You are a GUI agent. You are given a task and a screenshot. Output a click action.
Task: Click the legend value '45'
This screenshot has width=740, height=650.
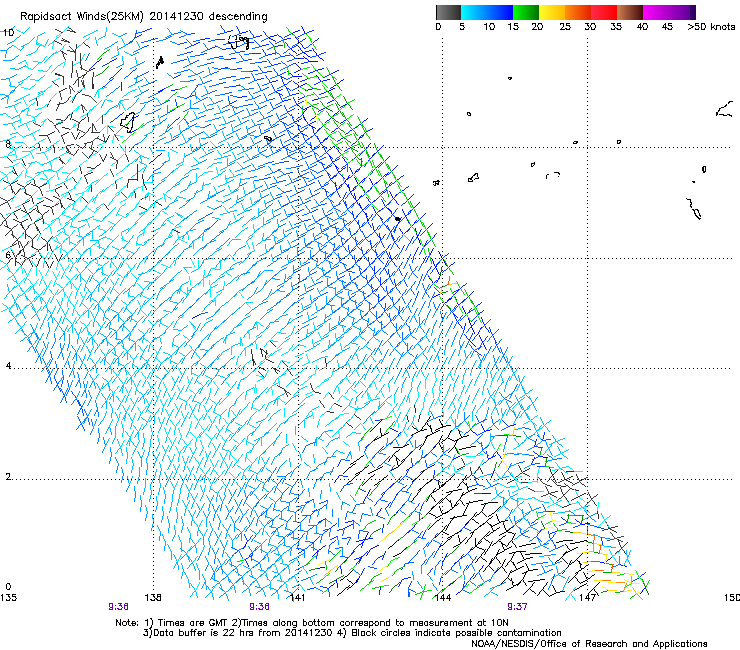pos(667,27)
